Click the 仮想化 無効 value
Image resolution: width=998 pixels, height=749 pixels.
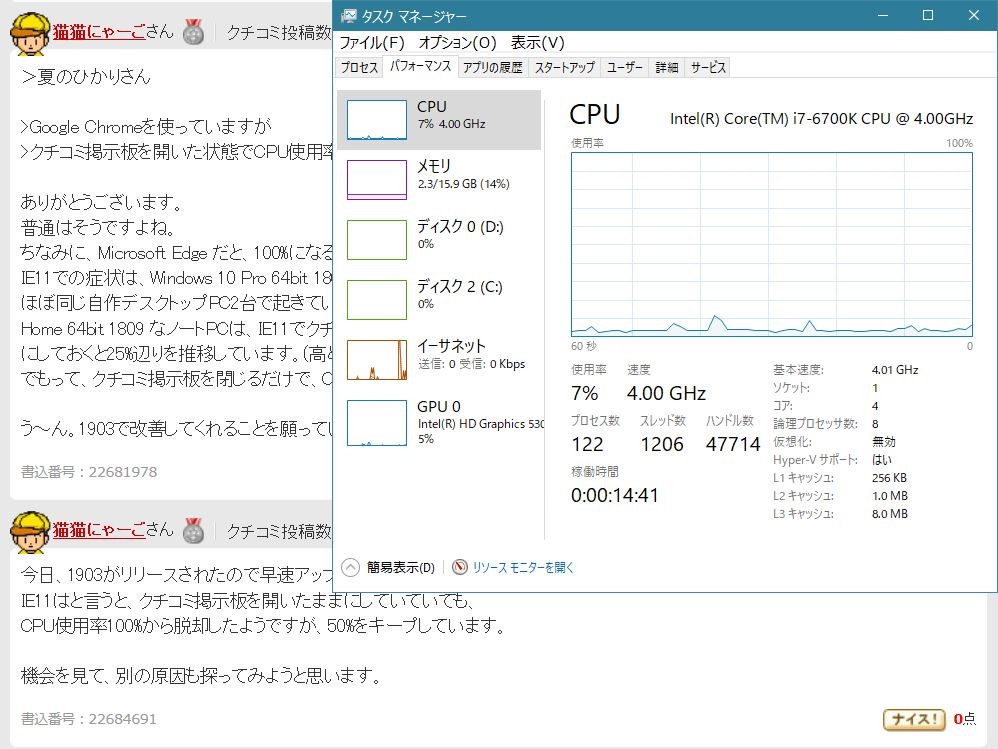(883, 442)
